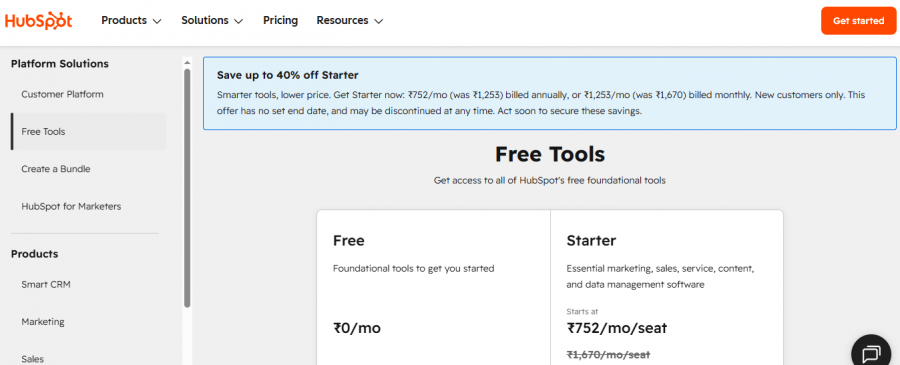Click the struck-through ₹1,670/mo/seat price
This screenshot has height=365, width=900.
608,355
